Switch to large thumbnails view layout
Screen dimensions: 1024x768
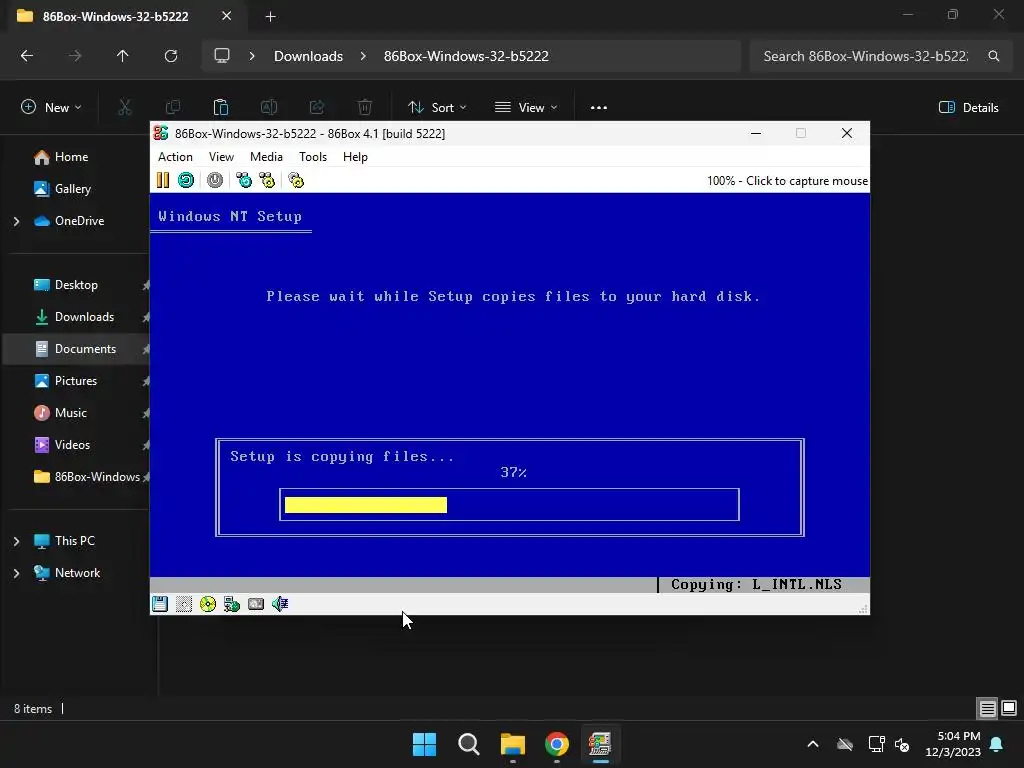point(1009,708)
